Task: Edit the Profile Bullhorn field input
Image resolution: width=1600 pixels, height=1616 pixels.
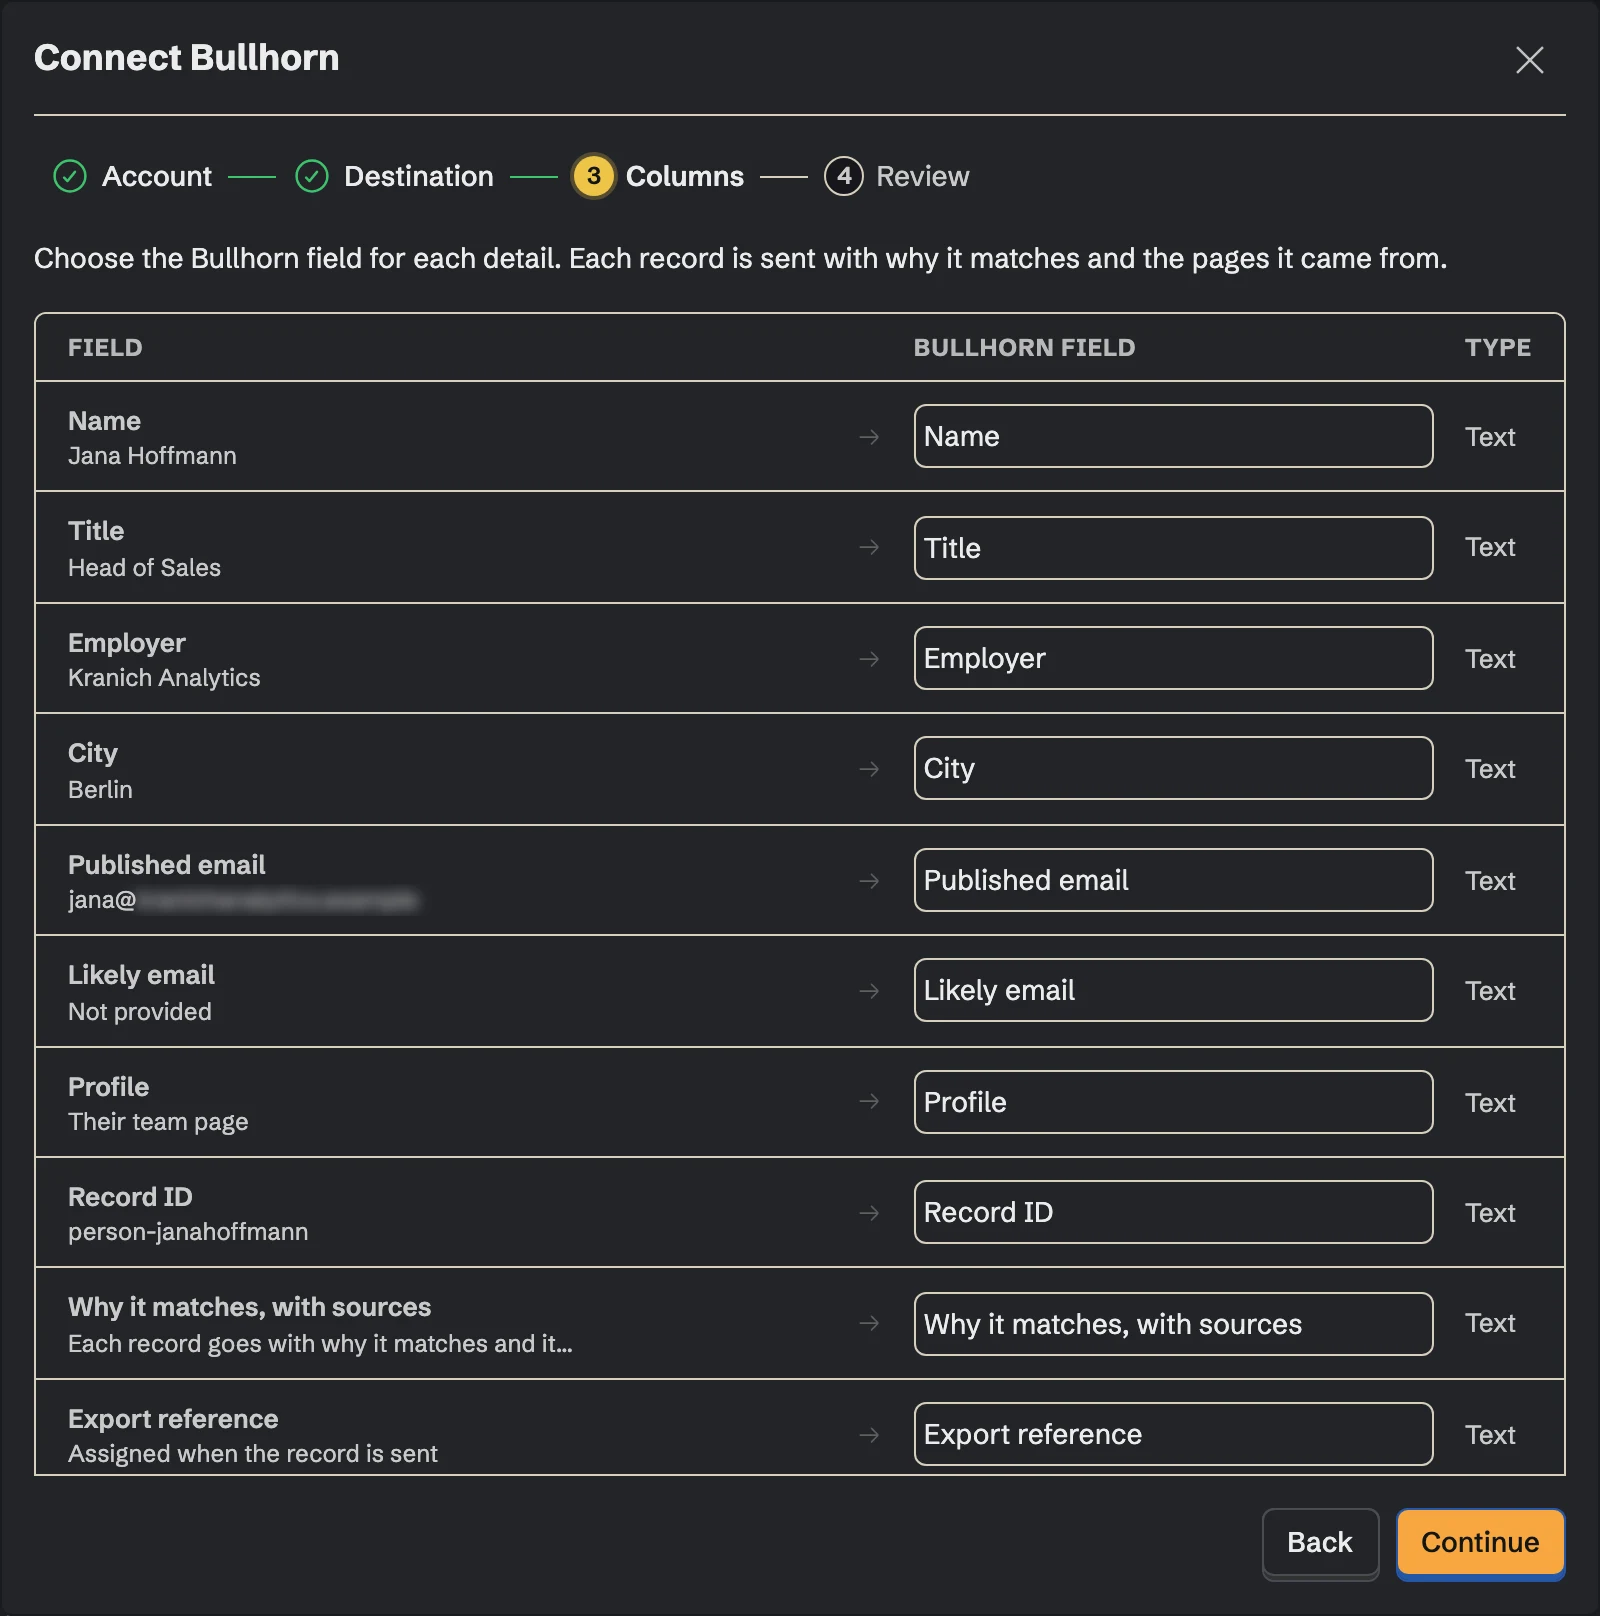Action: (x=1173, y=1102)
